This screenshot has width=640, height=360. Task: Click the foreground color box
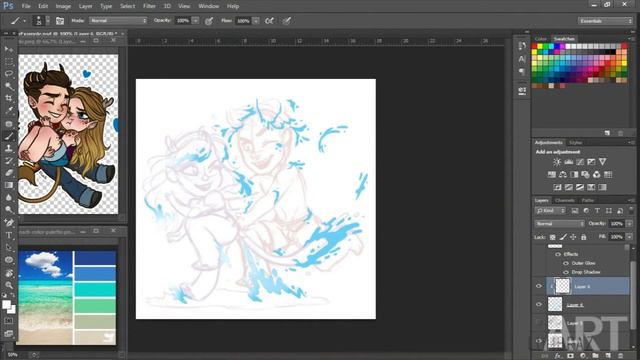(x=6, y=304)
